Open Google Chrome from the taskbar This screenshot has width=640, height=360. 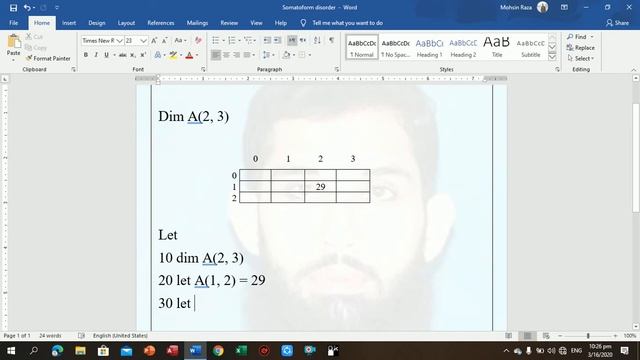(x=218, y=351)
